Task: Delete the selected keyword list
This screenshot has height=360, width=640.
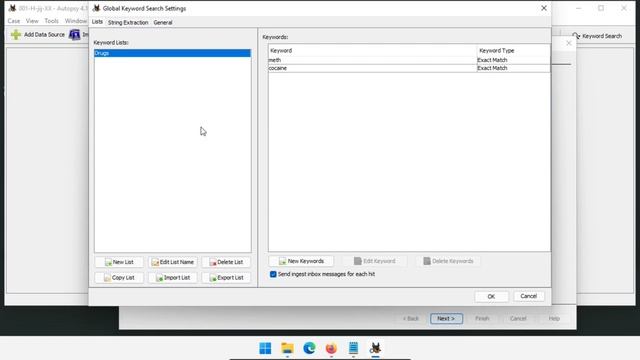Action: 226,262
